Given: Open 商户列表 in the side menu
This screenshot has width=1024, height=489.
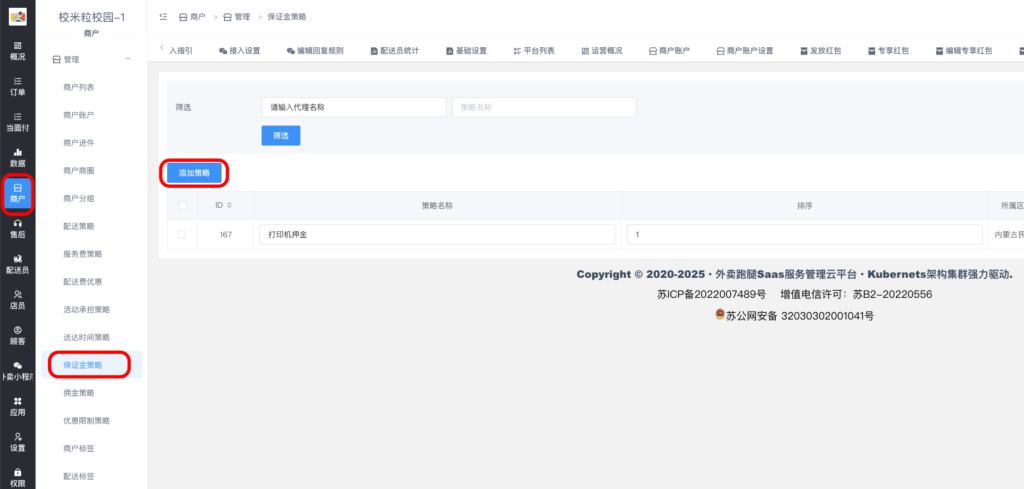Looking at the screenshot, I should [78, 87].
